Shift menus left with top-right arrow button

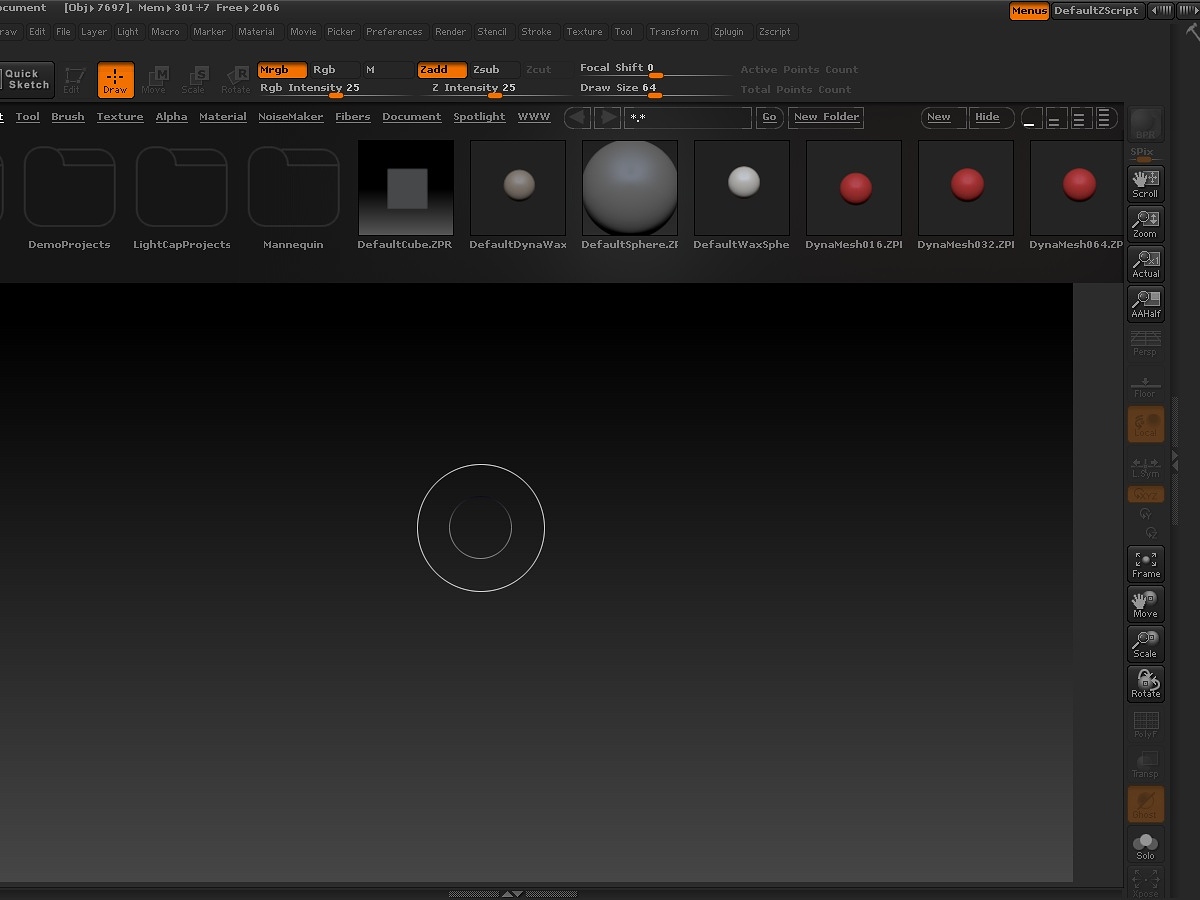tap(1160, 10)
